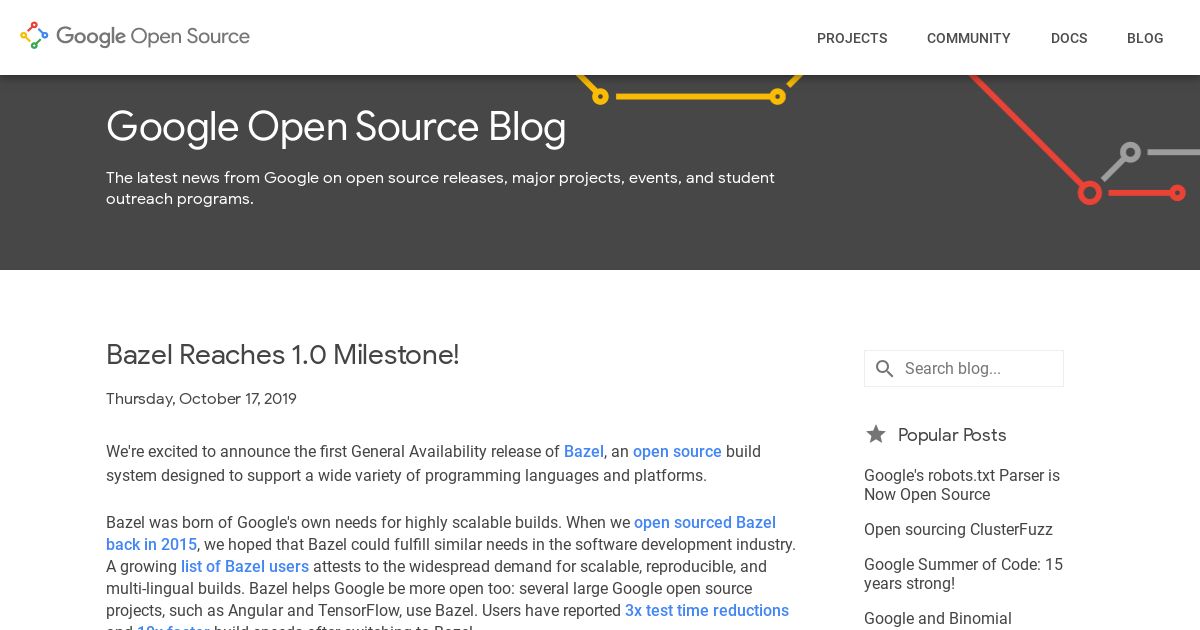Select BLOG in the top navigation
This screenshot has height=630, width=1200.
click(x=1145, y=38)
